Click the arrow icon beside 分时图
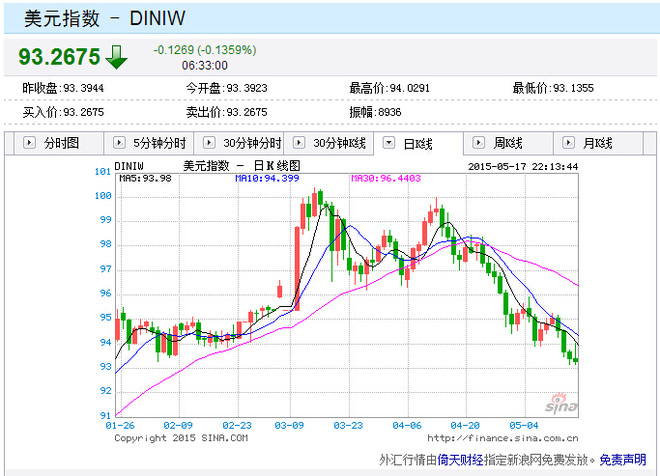 point(29,143)
